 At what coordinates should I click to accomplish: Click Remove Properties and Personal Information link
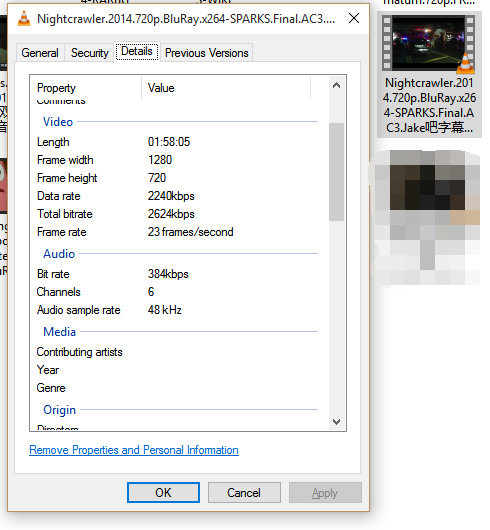134,450
